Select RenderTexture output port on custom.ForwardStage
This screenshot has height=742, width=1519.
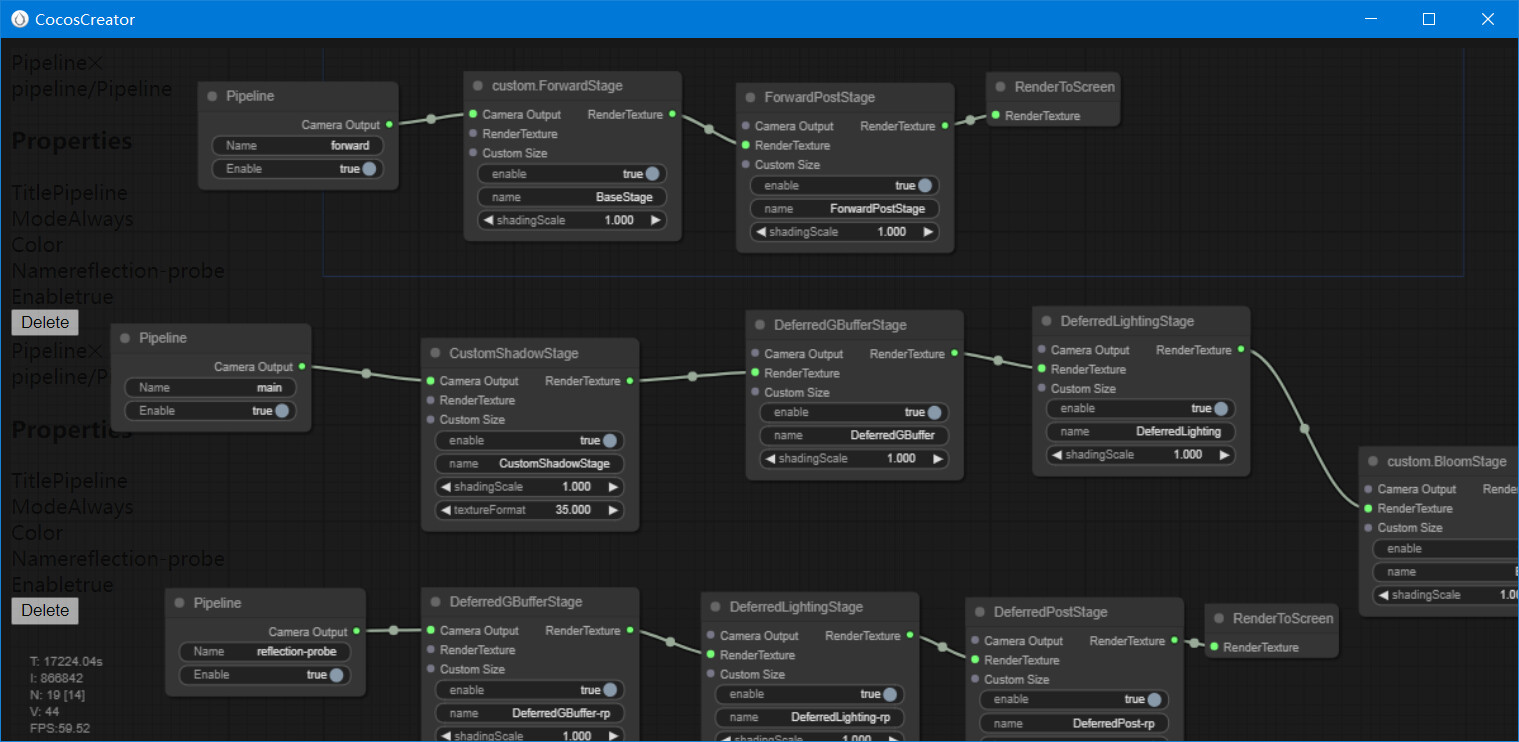coord(672,114)
